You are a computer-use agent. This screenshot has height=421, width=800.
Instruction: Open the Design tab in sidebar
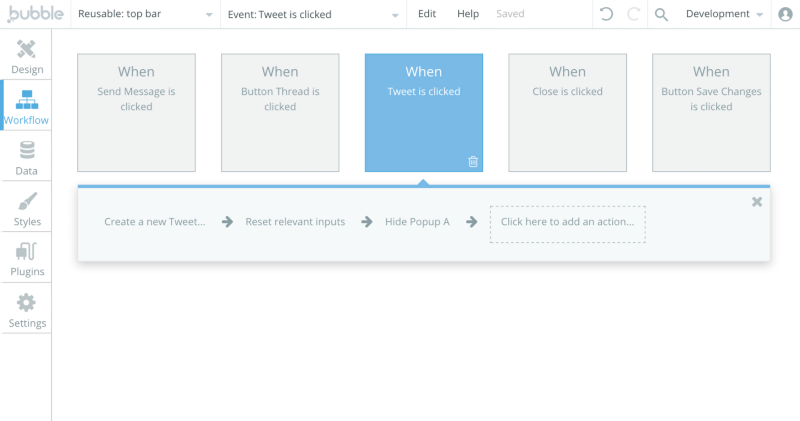click(x=27, y=57)
